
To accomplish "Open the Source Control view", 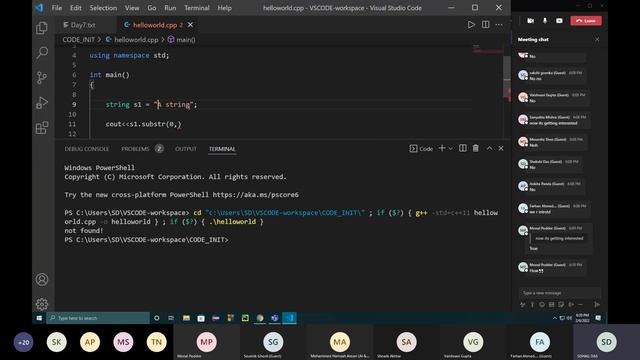I will tap(42, 78).
